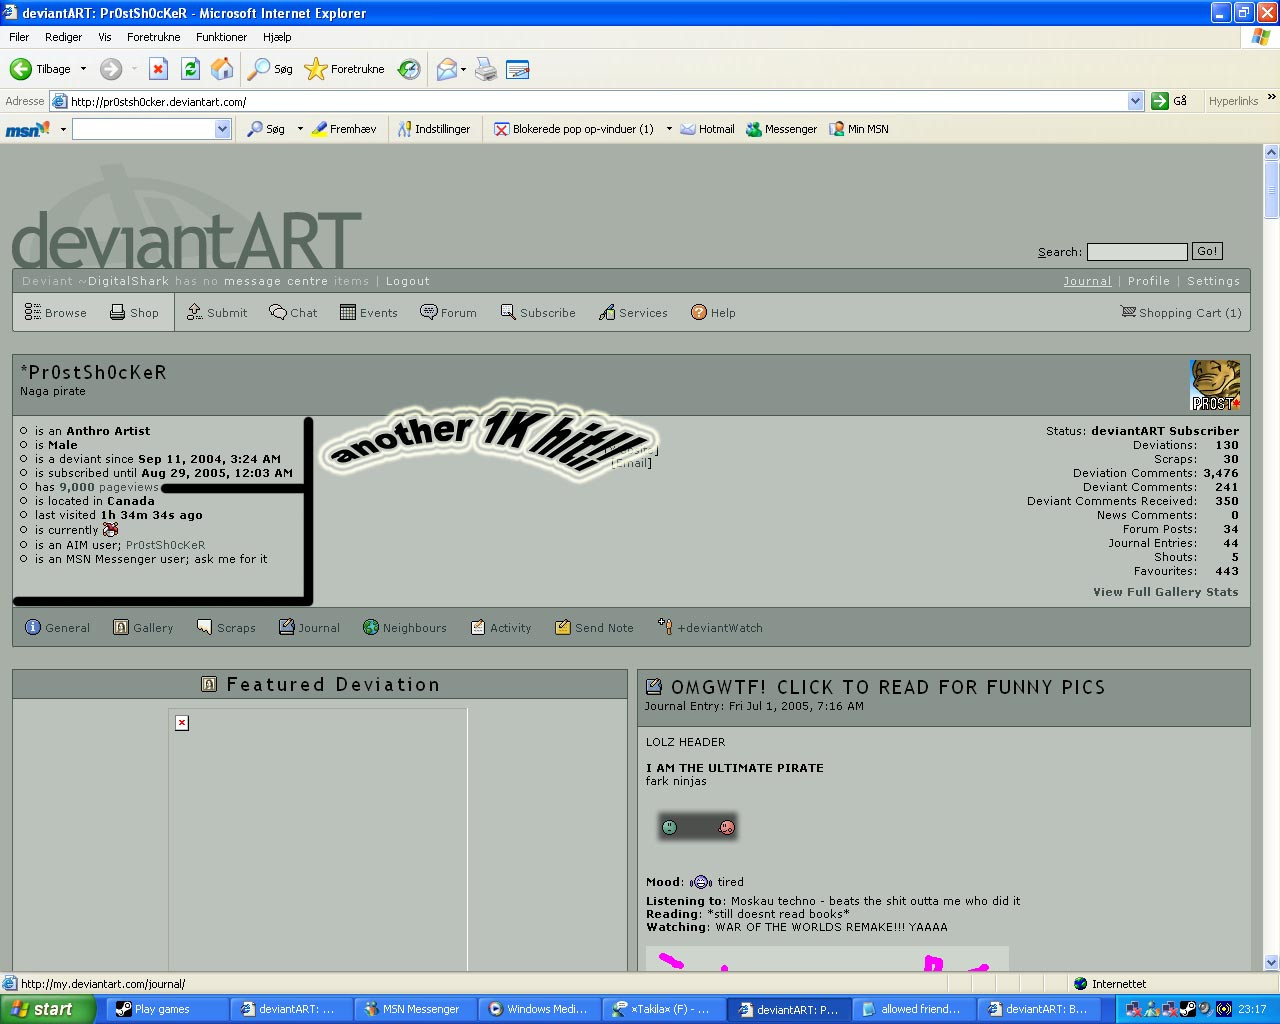Open the Events calendar link
This screenshot has width=1280, height=1024.
pyautogui.click(x=368, y=313)
